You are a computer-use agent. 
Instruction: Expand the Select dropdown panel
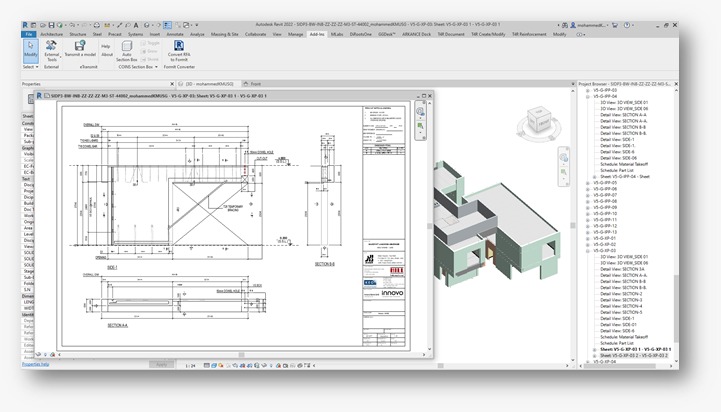(31, 67)
